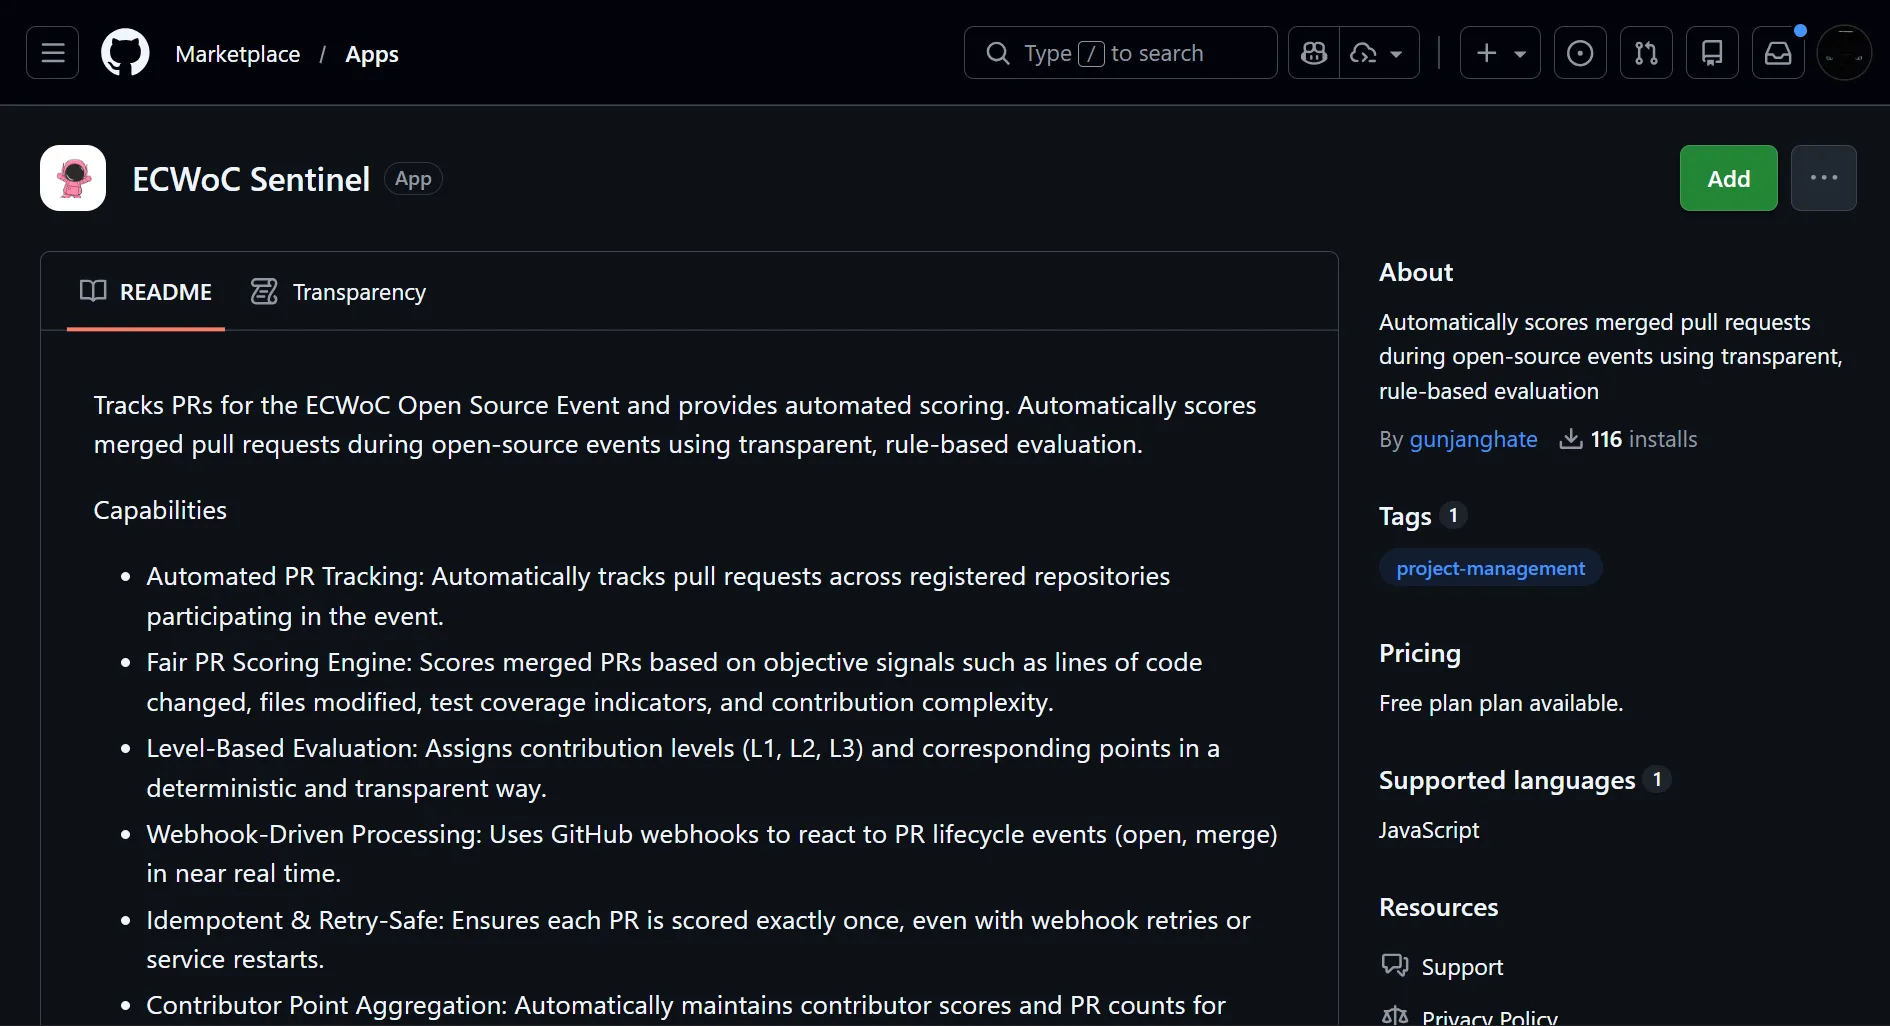
Task: Click the Free plan plan available text
Action: tap(1501, 703)
